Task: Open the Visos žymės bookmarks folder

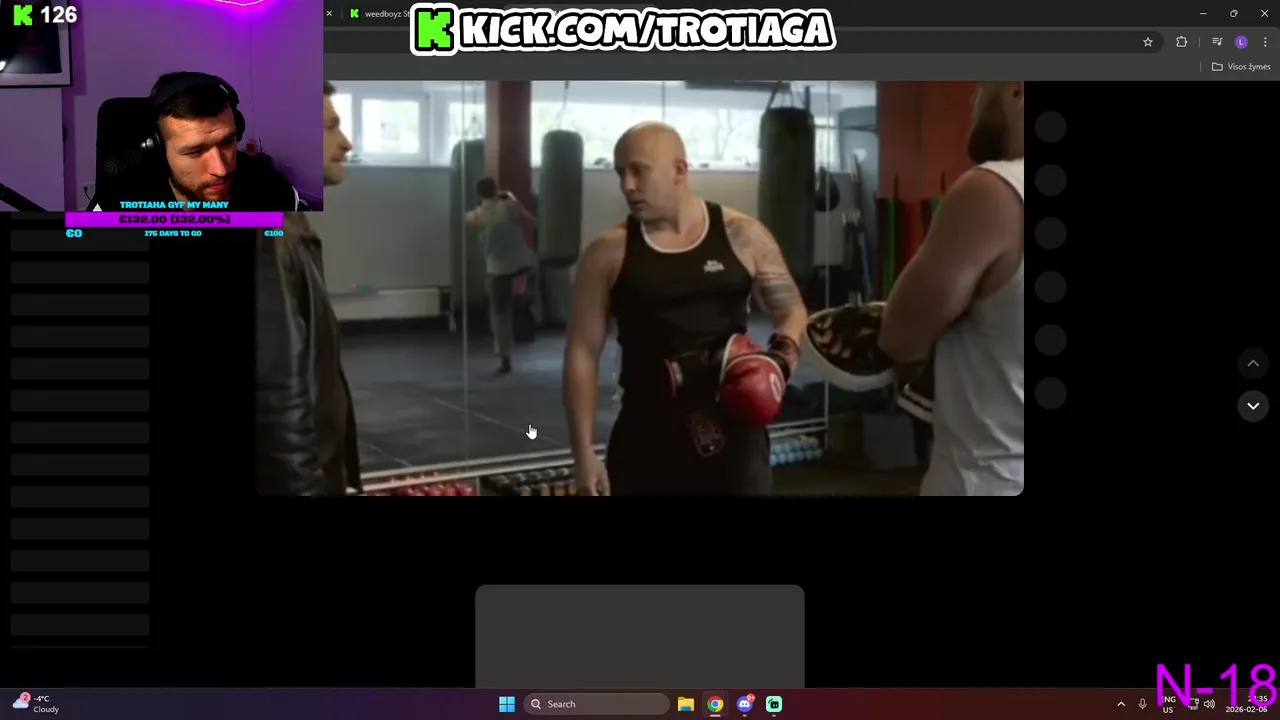Action: tap(1241, 67)
